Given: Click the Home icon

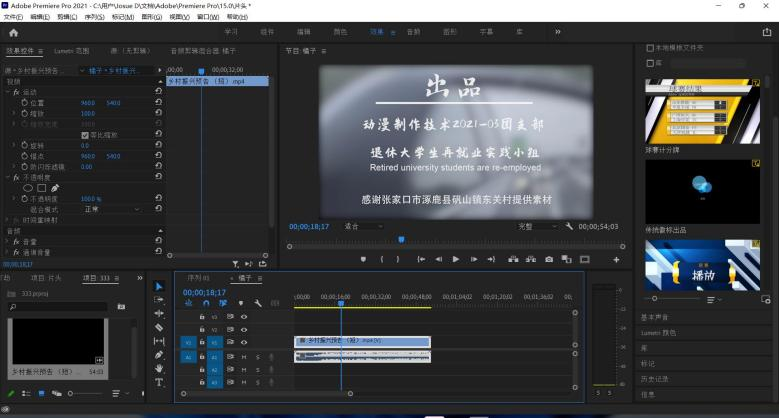Looking at the screenshot, I should (13, 33).
